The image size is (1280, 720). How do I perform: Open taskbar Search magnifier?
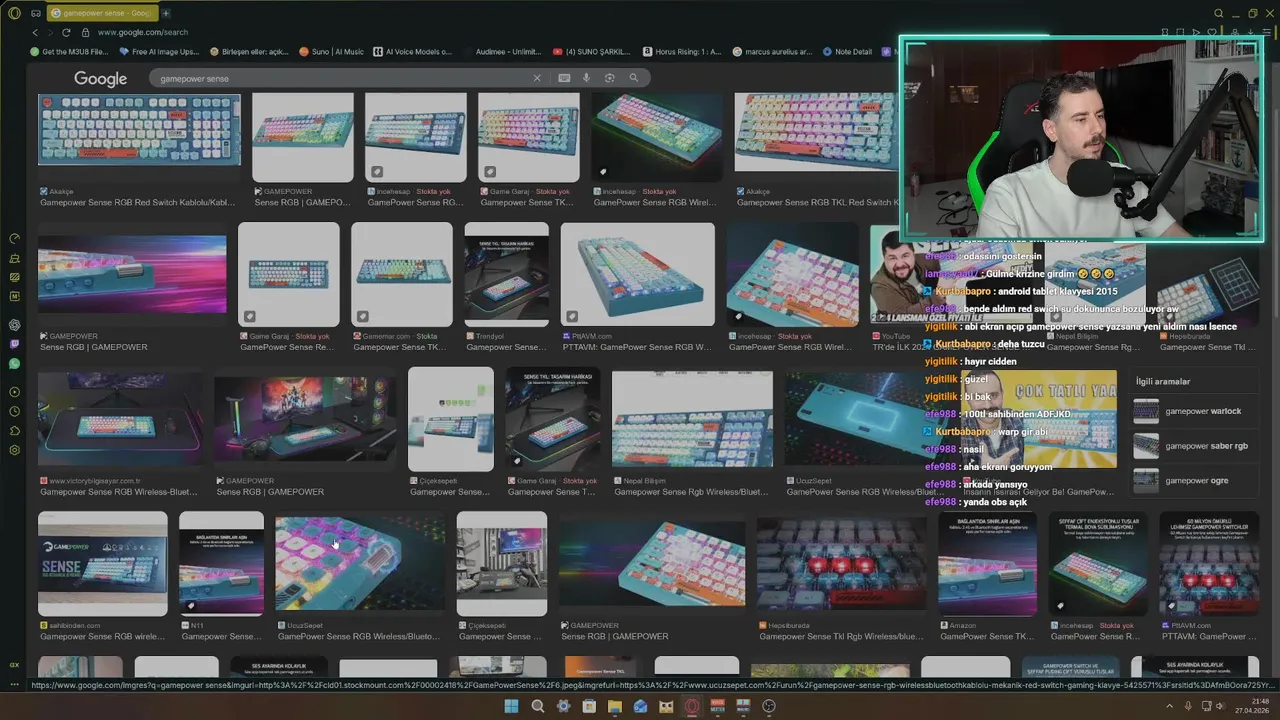[538, 706]
